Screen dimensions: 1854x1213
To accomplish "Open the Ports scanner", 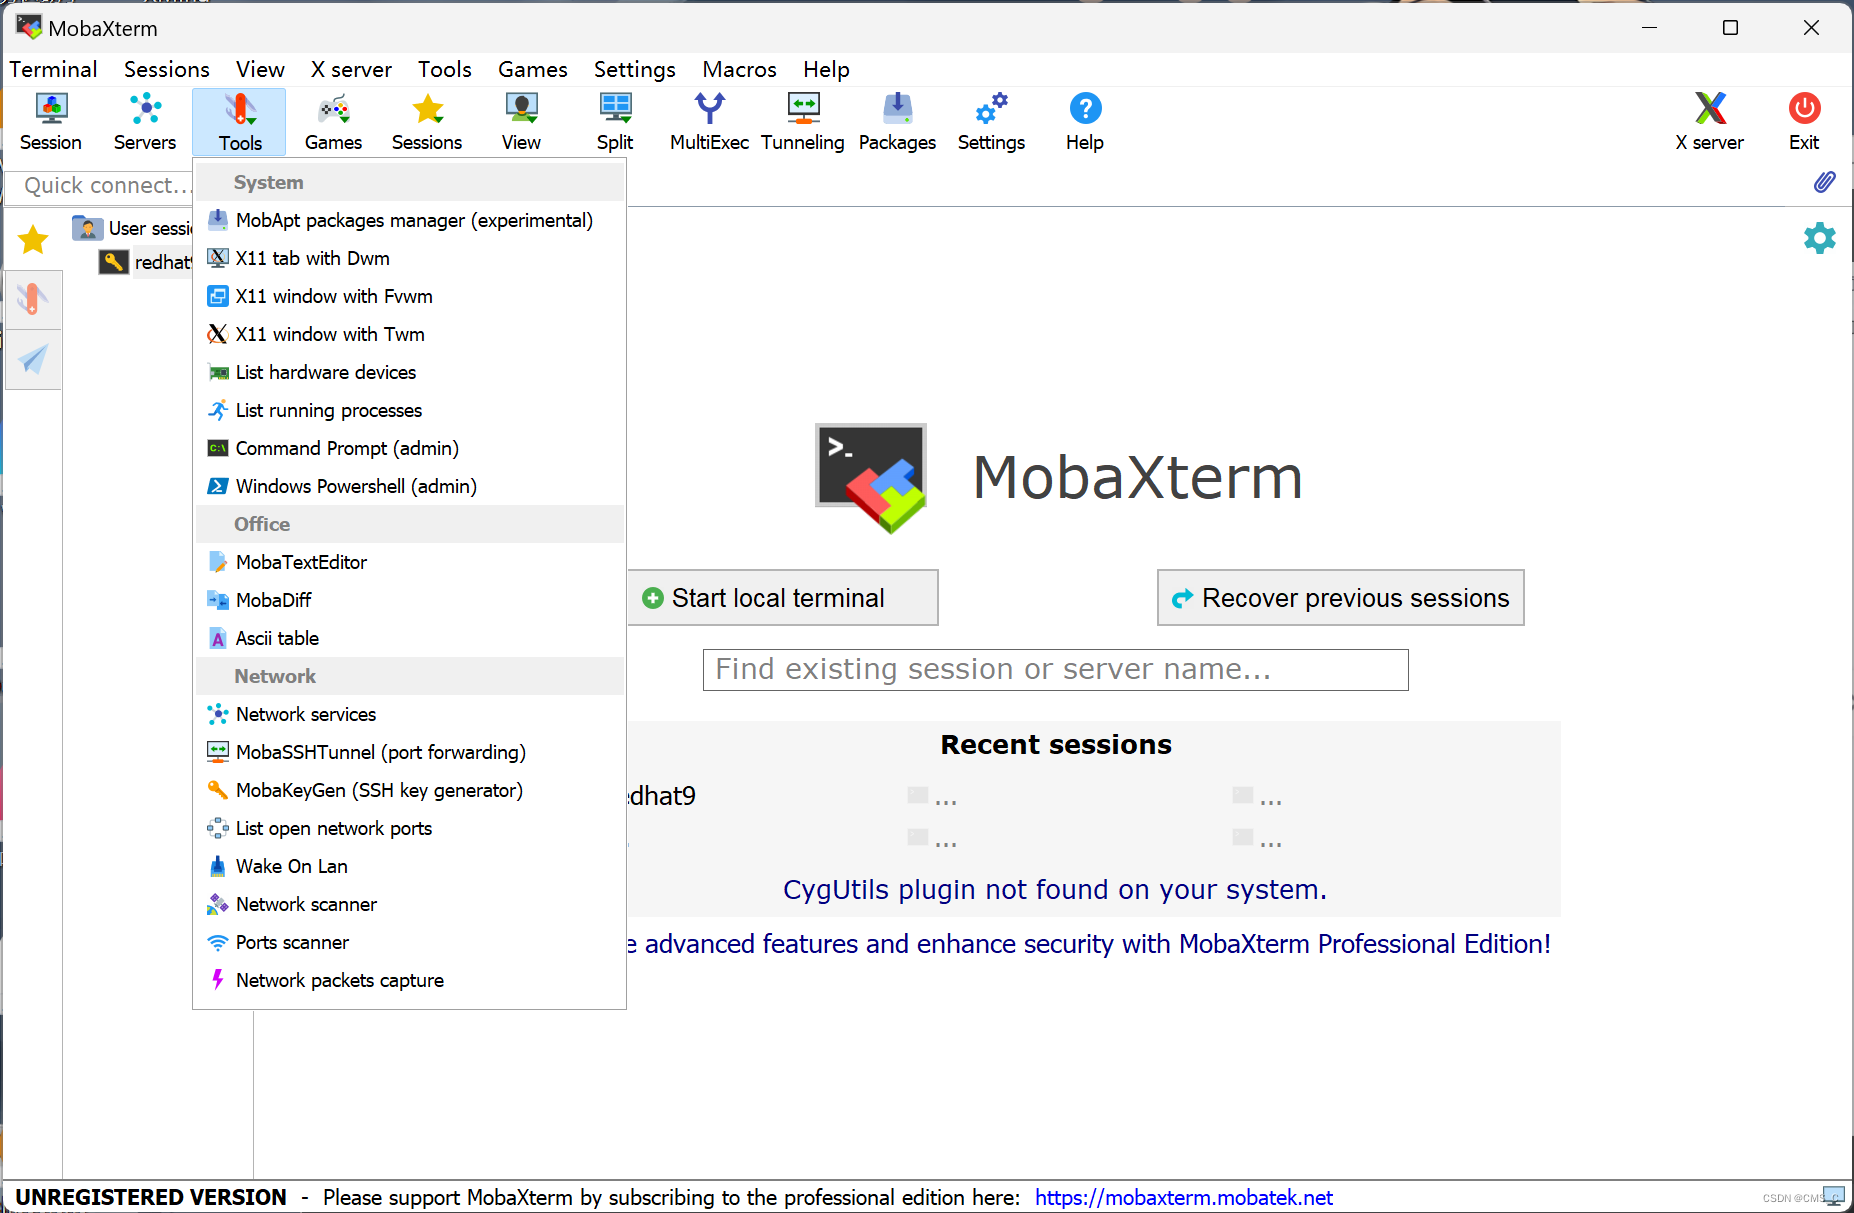I will tap(410, 942).
